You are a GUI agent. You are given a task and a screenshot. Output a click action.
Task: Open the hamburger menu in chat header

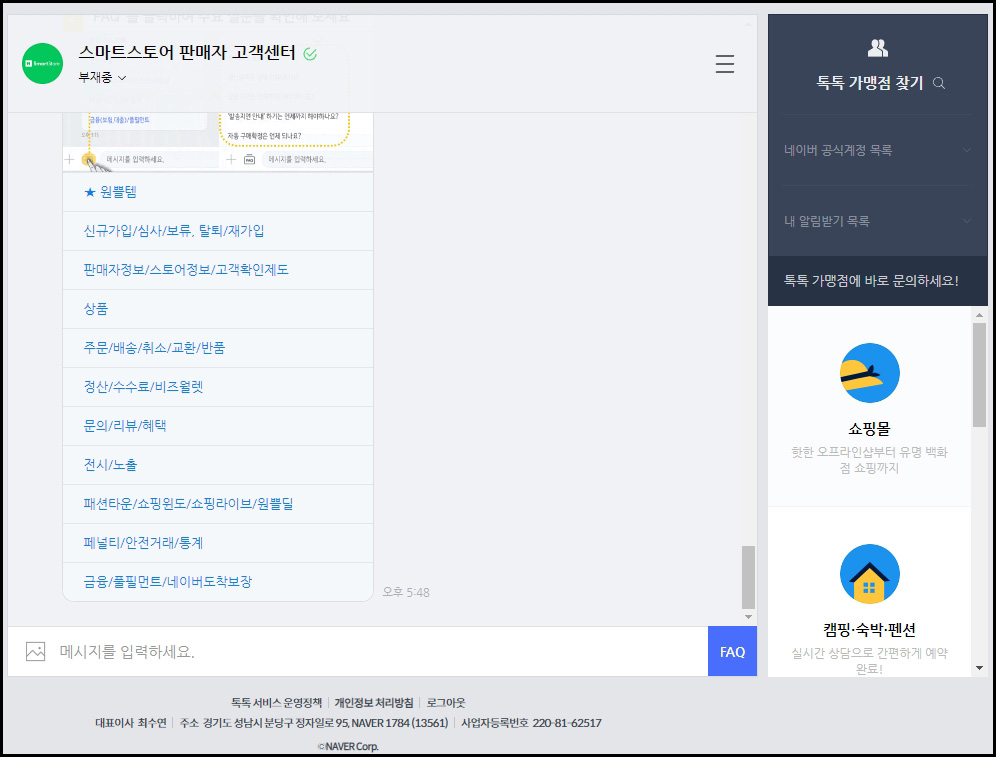click(725, 64)
